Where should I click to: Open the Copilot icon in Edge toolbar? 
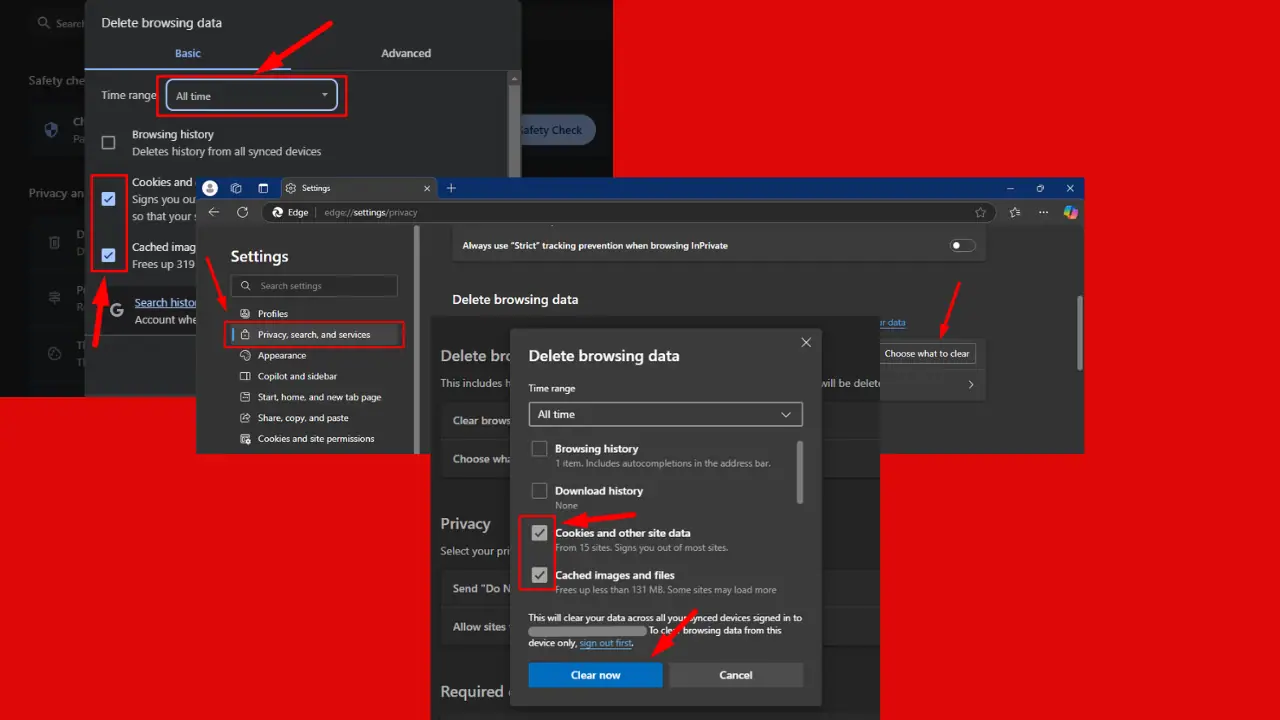click(1071, 212)
